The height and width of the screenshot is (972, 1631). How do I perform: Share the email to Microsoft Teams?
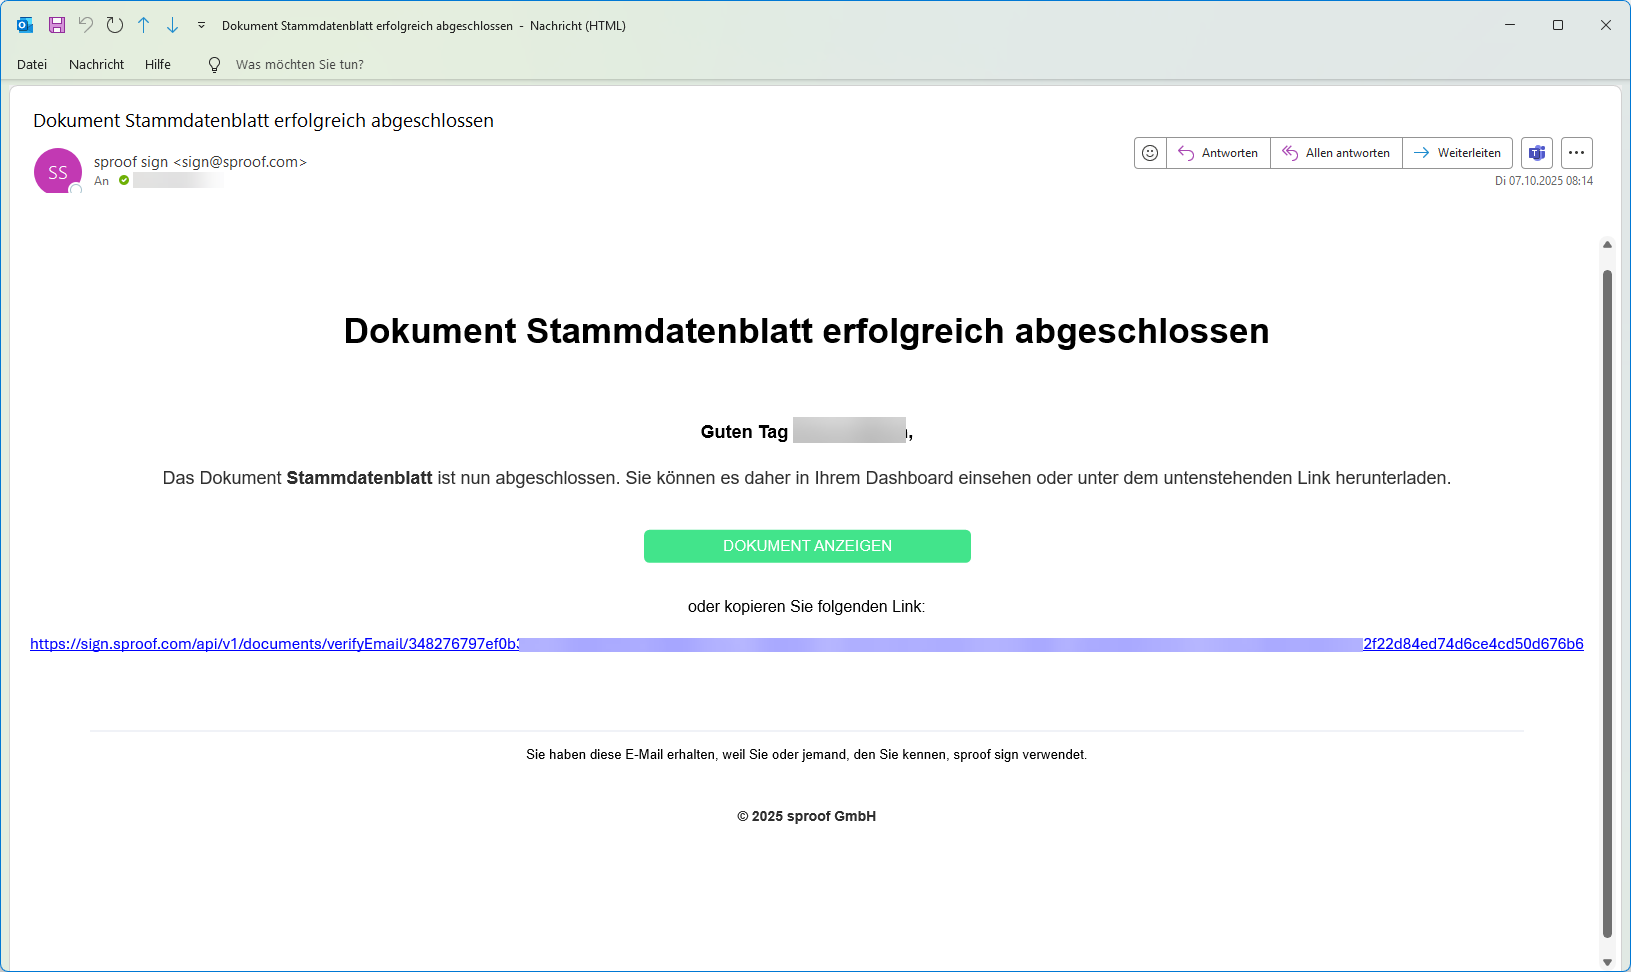[1537, 153]
